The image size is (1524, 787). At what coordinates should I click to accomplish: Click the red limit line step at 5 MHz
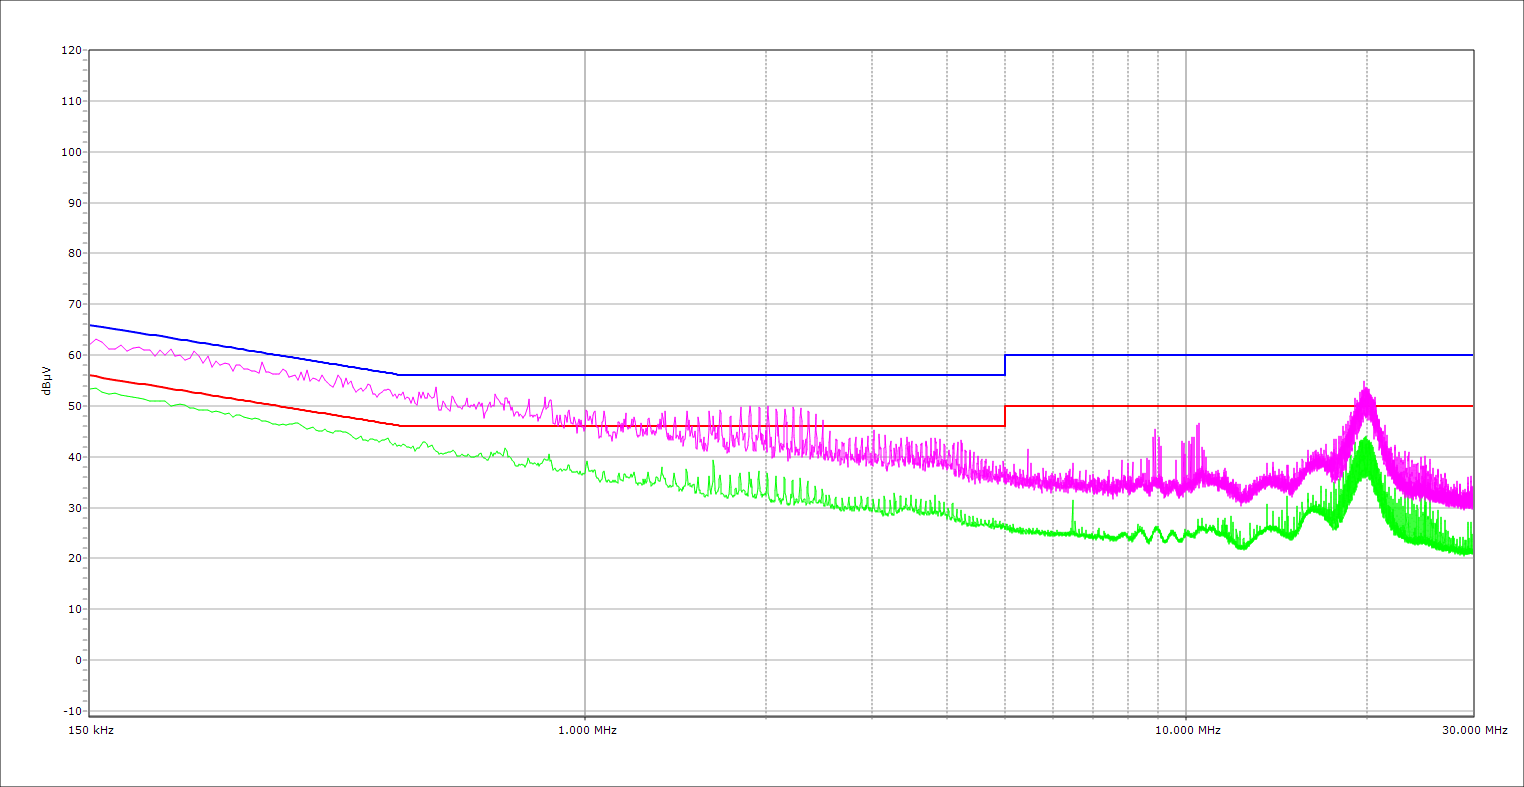click(x=1005, y=416)
